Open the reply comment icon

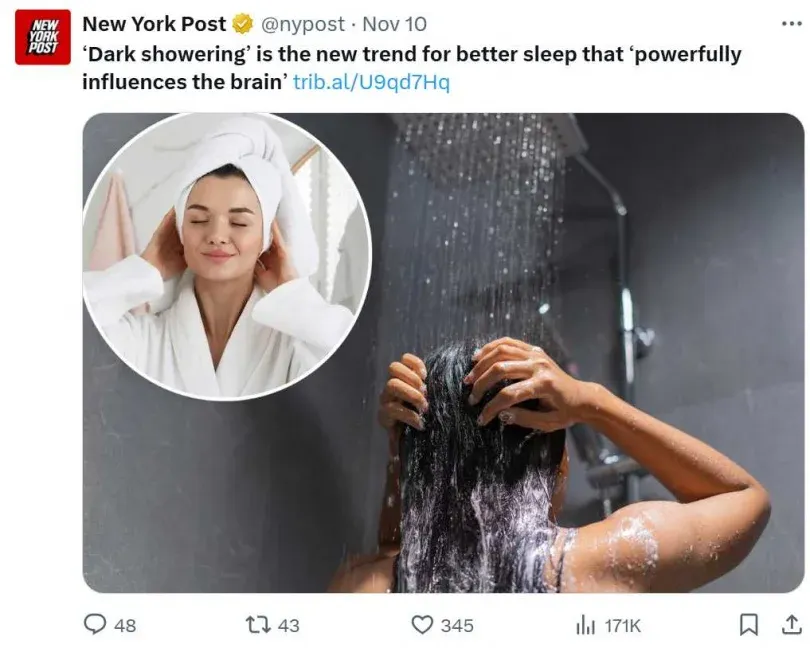[95, 624]
